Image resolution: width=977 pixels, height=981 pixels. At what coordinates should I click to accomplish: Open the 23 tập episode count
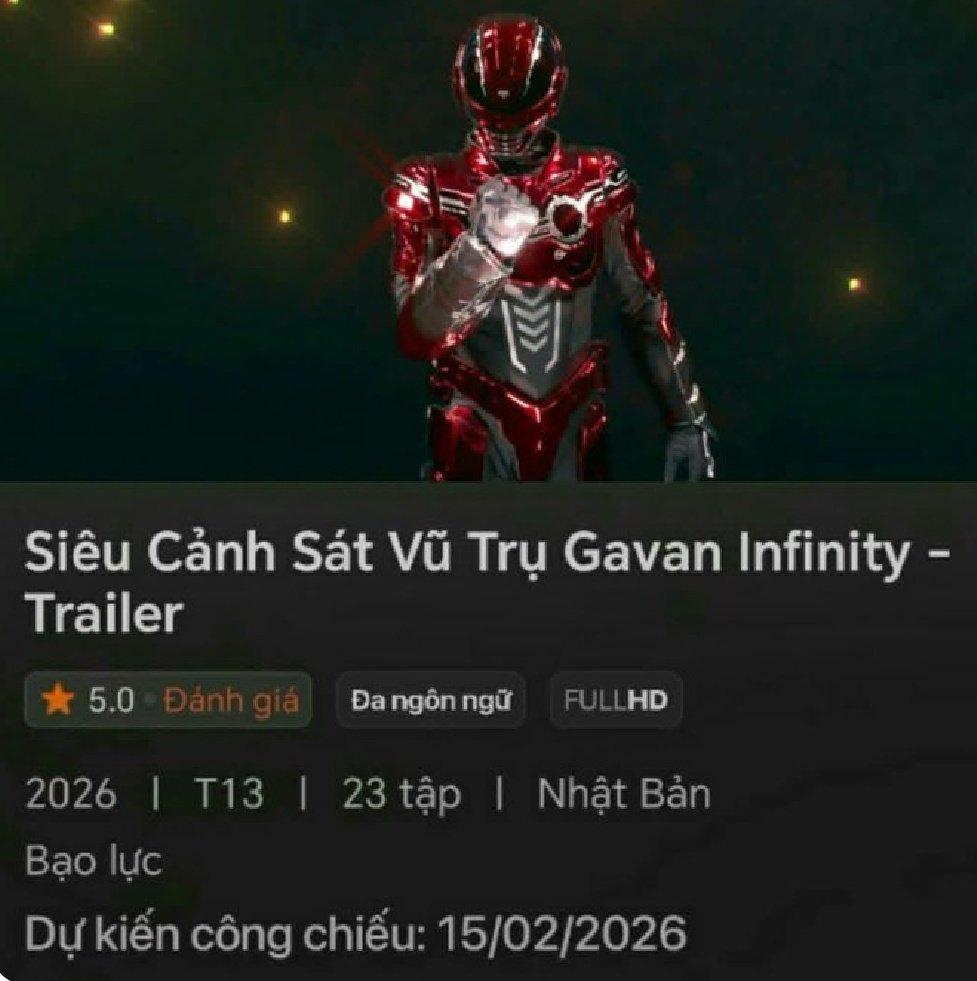coord(402,795)
